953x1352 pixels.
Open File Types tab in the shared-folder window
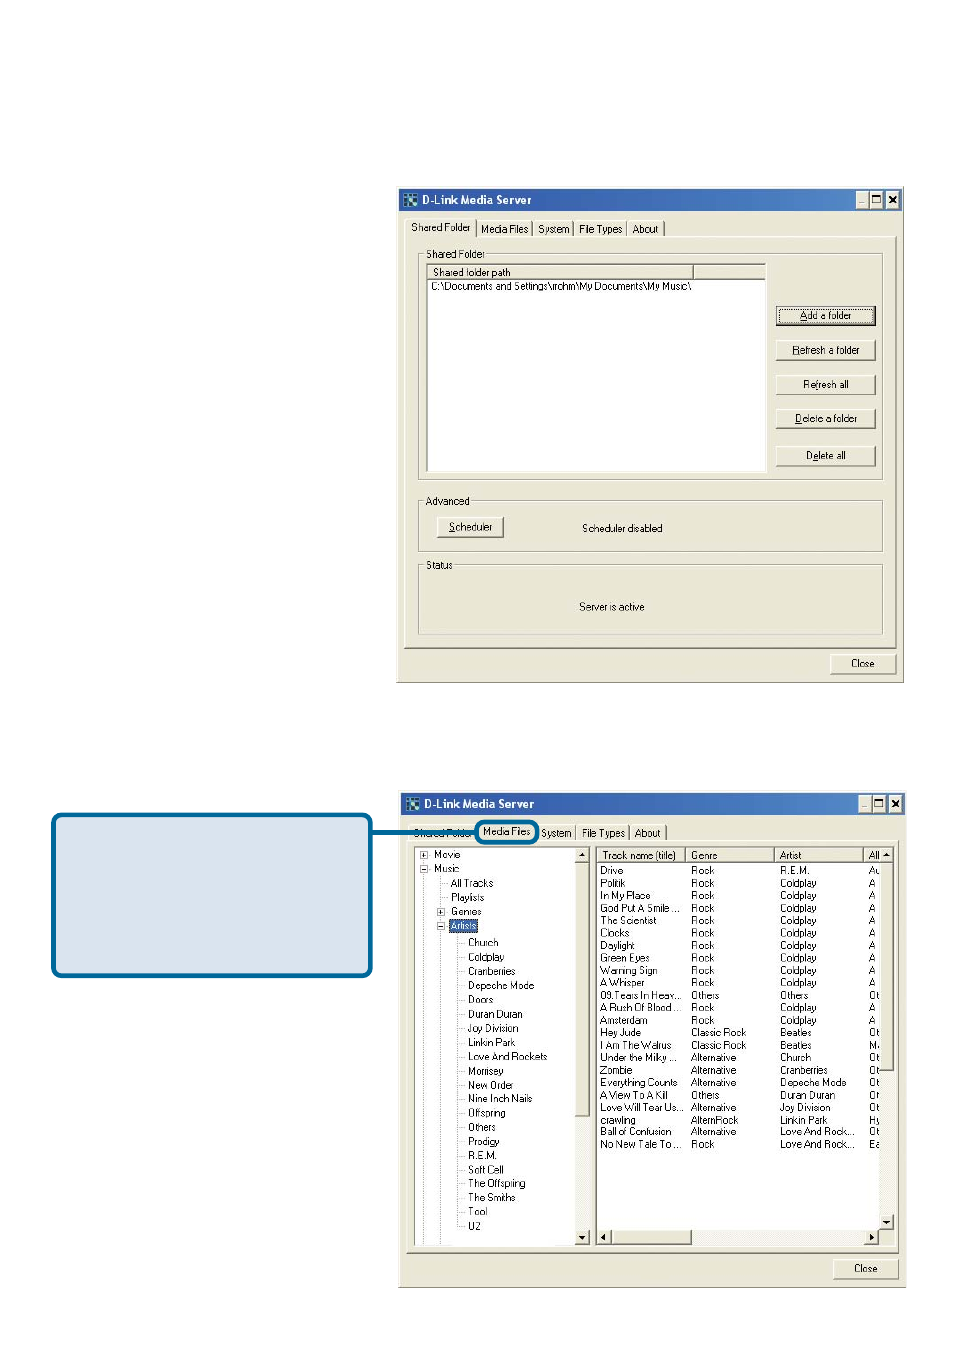(x=600, y=229)
